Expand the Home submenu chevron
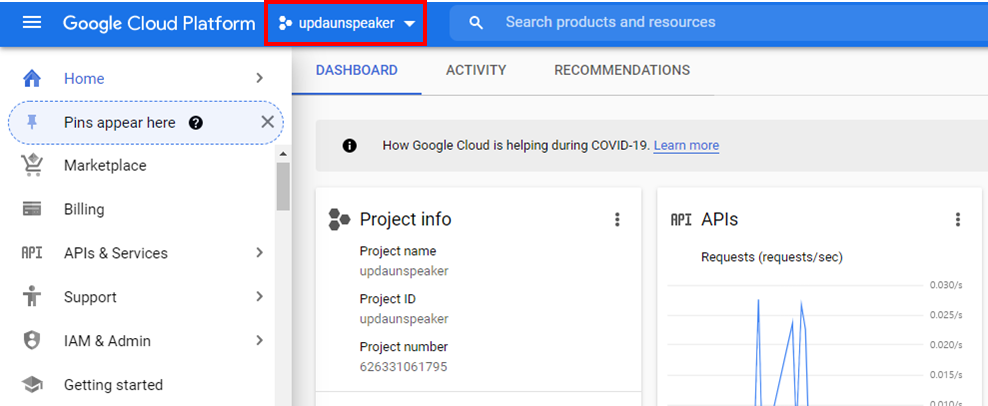This screenshot has width=988, height=406. (260, 78)
